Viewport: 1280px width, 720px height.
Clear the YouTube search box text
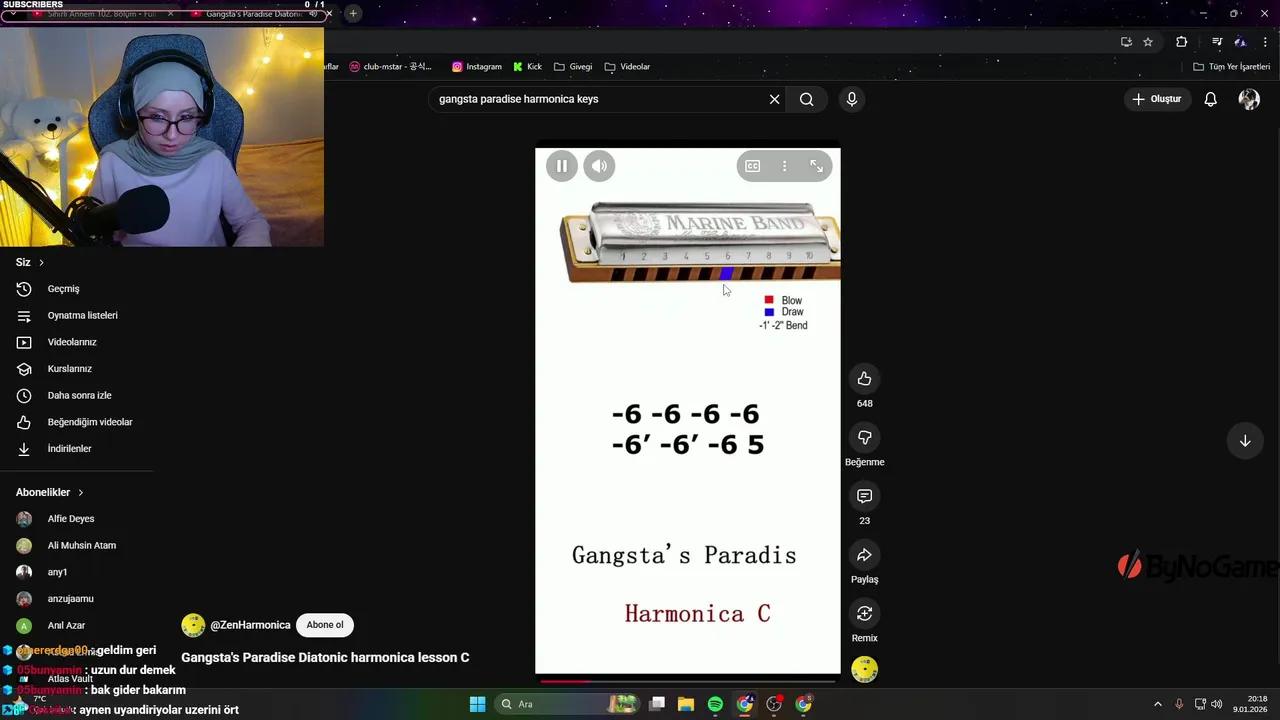coord(774,99)
